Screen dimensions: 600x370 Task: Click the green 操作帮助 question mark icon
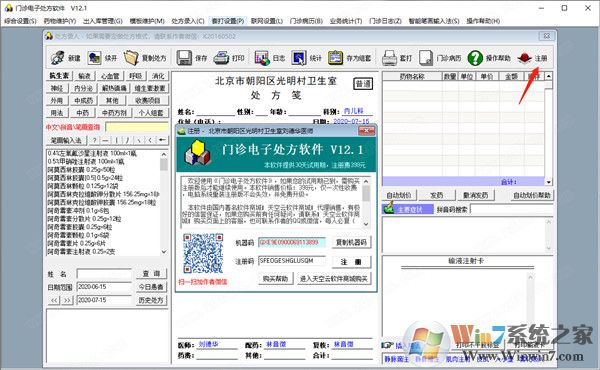pos(475,58)
